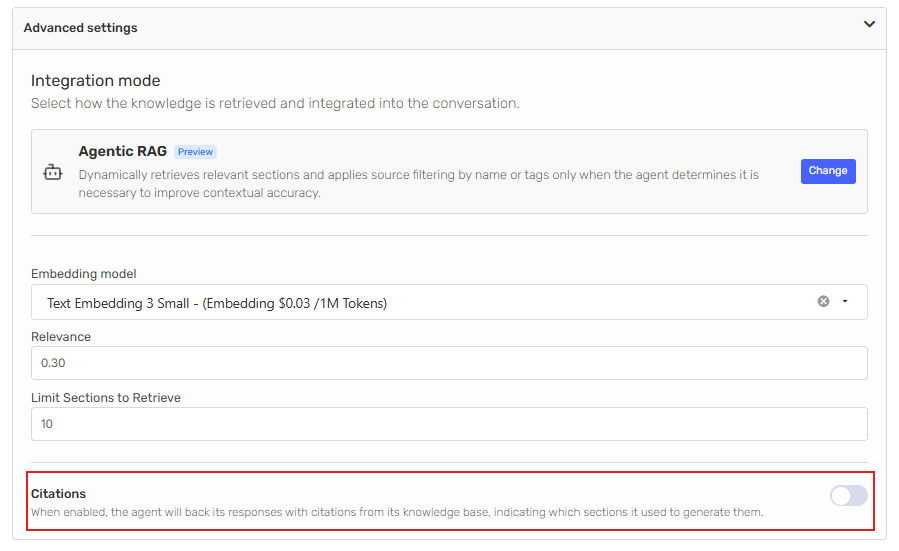Collapse the Advanced settings section chevron
Image resolution: width=899 pixels, height=551 pixels.
pos(869,25)
